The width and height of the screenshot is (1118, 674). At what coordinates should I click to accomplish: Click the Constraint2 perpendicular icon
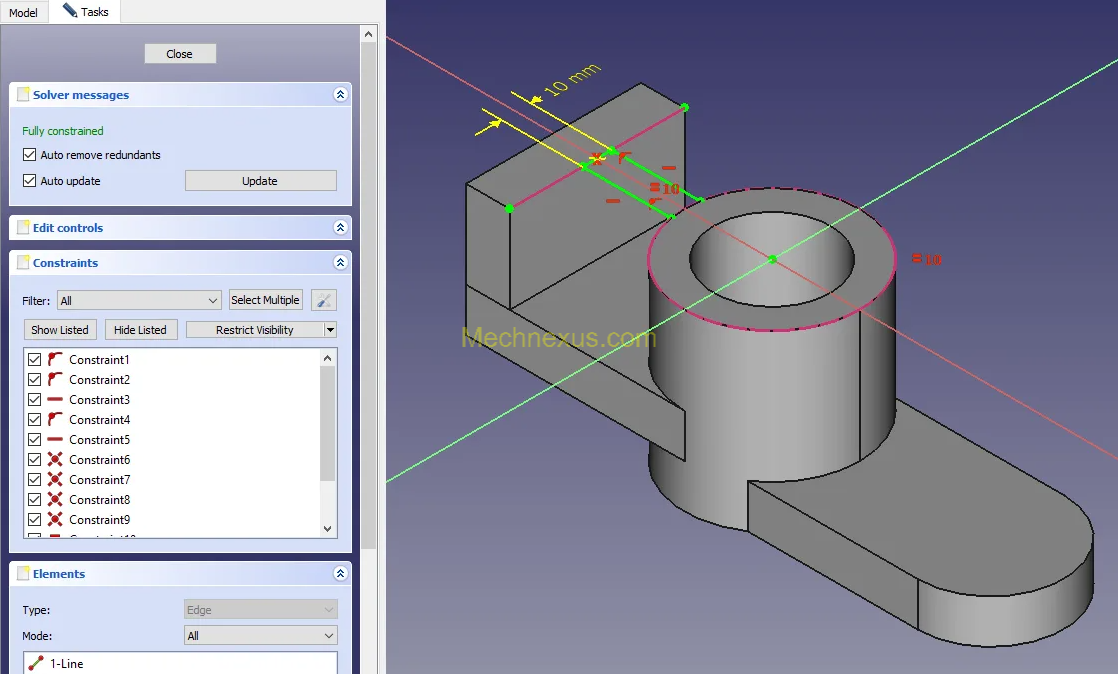click(55, 379)
